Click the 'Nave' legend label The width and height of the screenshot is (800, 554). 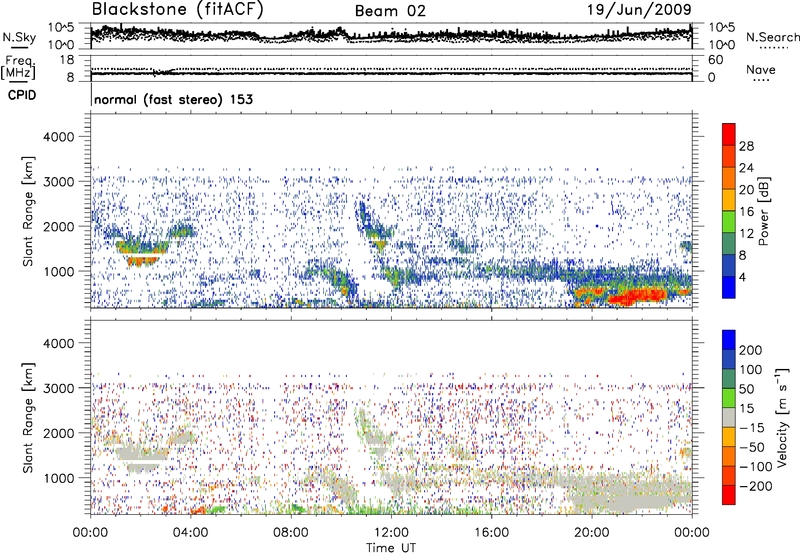[761, 70]
